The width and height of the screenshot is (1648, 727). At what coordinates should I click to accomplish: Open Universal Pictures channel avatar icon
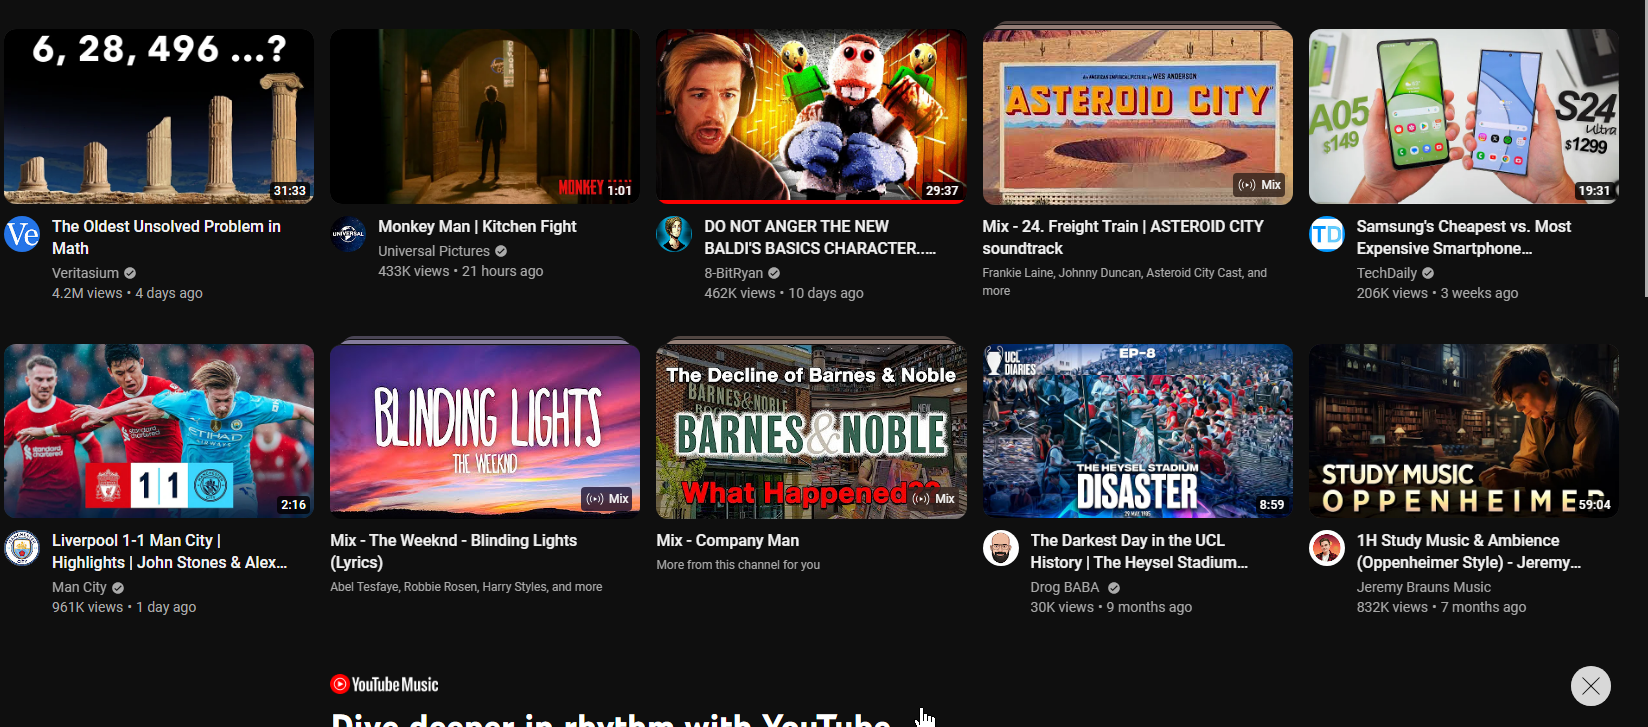click(x=348, y=235)
